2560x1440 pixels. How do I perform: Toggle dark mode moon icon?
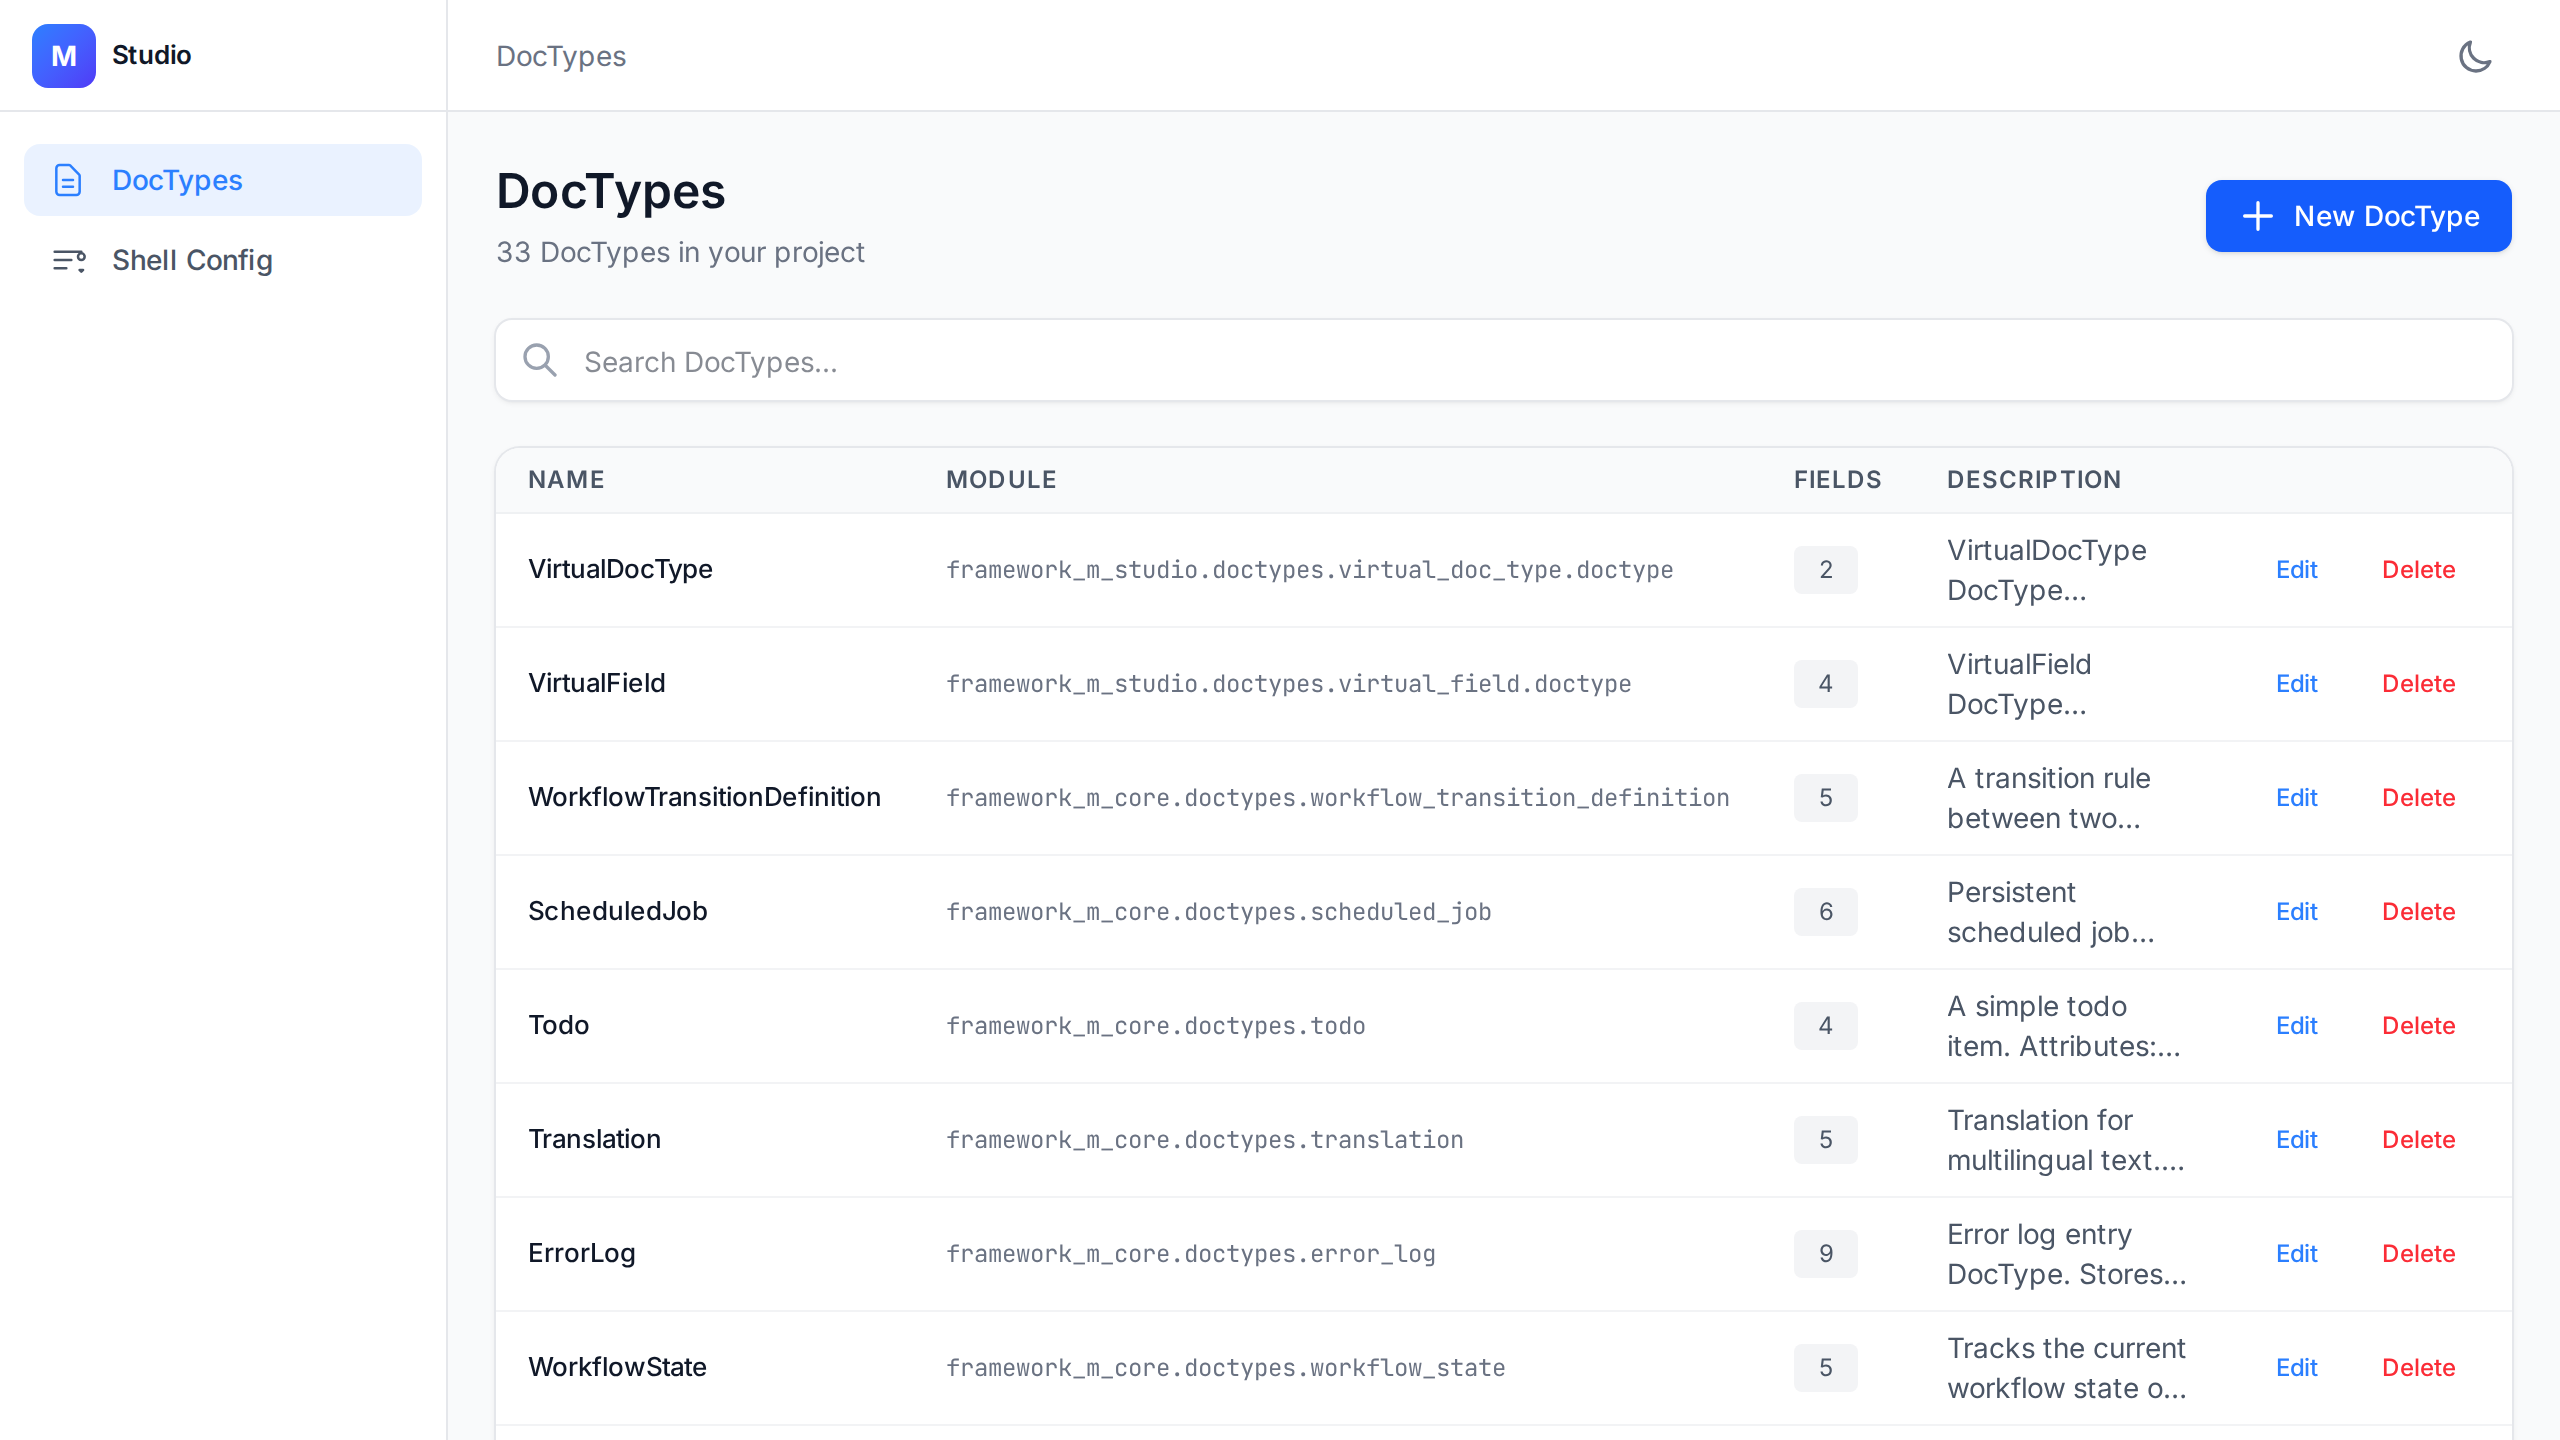click(x=2475, y=56)
